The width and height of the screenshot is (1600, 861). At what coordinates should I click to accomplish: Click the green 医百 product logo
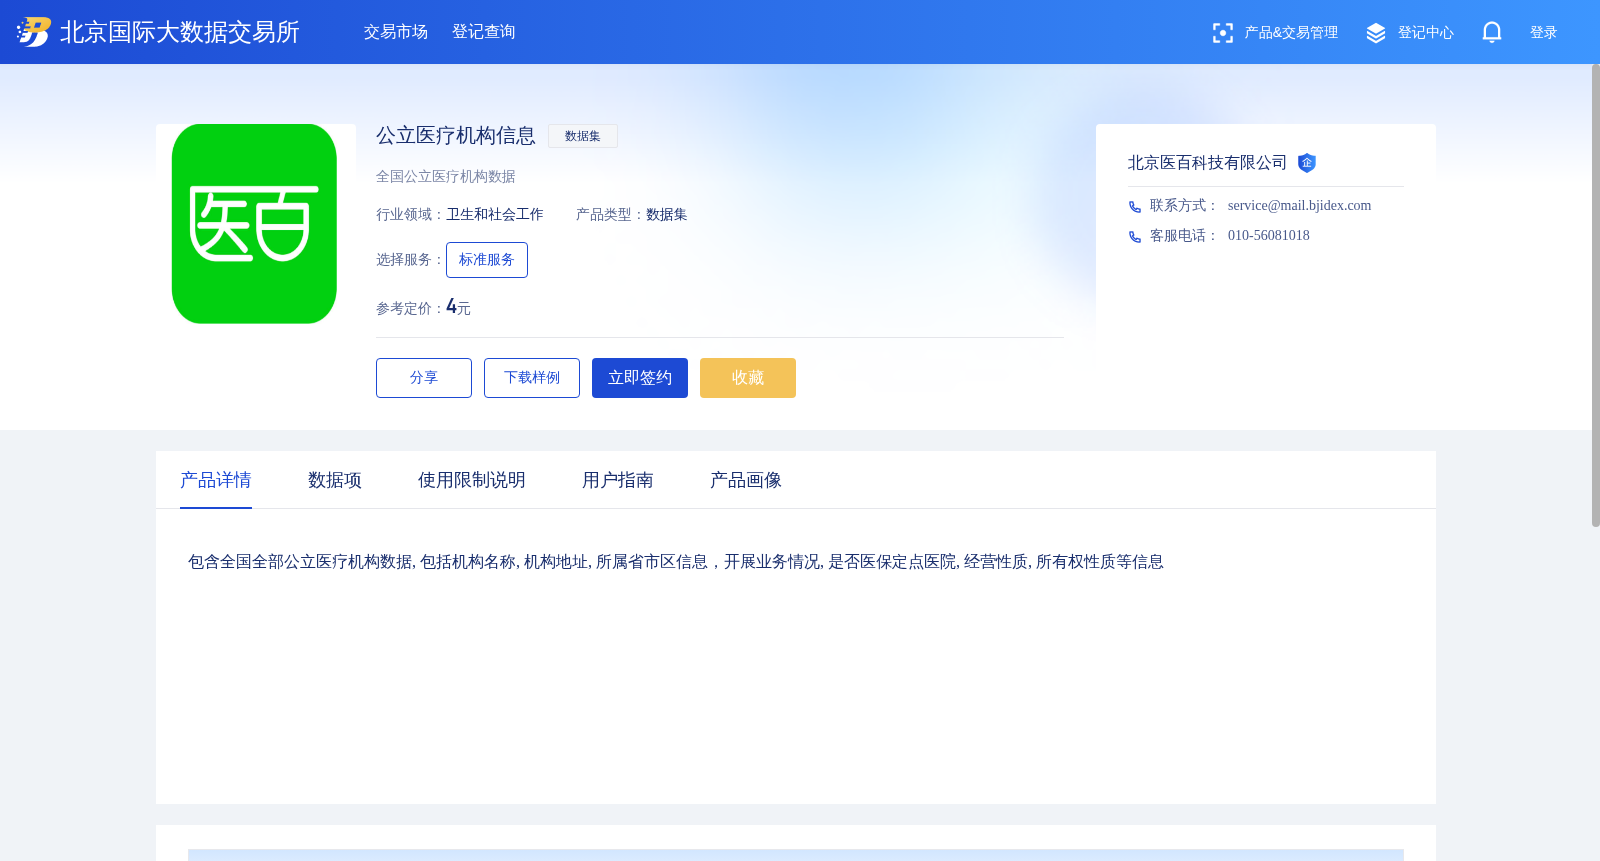[254, 224]
